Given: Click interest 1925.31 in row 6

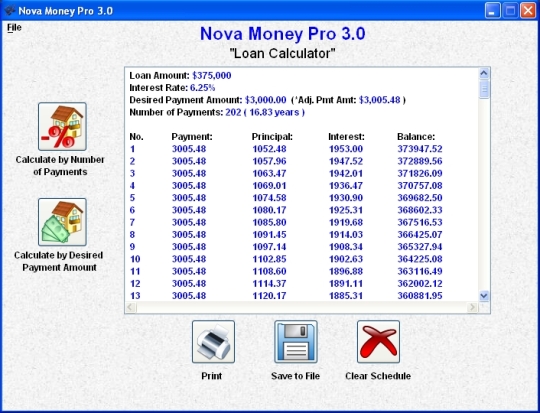Looking at the screenshot, I should tap(346, 210).
